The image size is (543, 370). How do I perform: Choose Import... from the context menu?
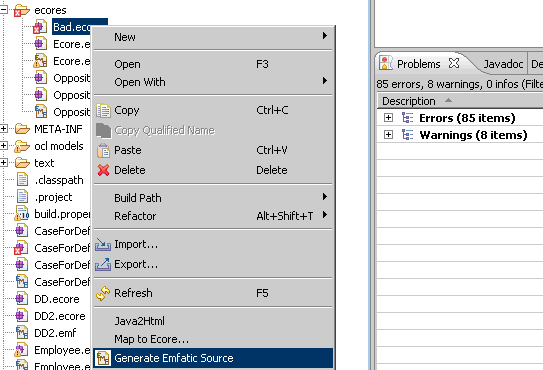pos(213,245)
